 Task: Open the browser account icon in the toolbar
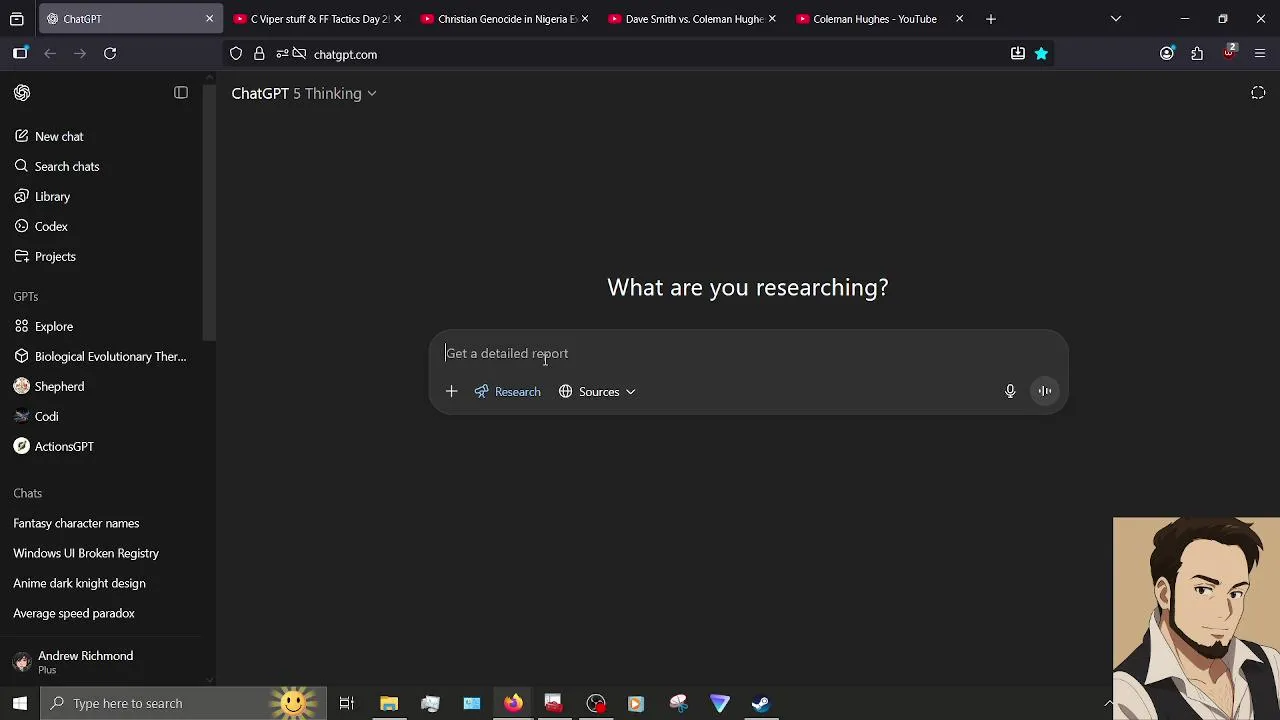(x=1167, y=54)
